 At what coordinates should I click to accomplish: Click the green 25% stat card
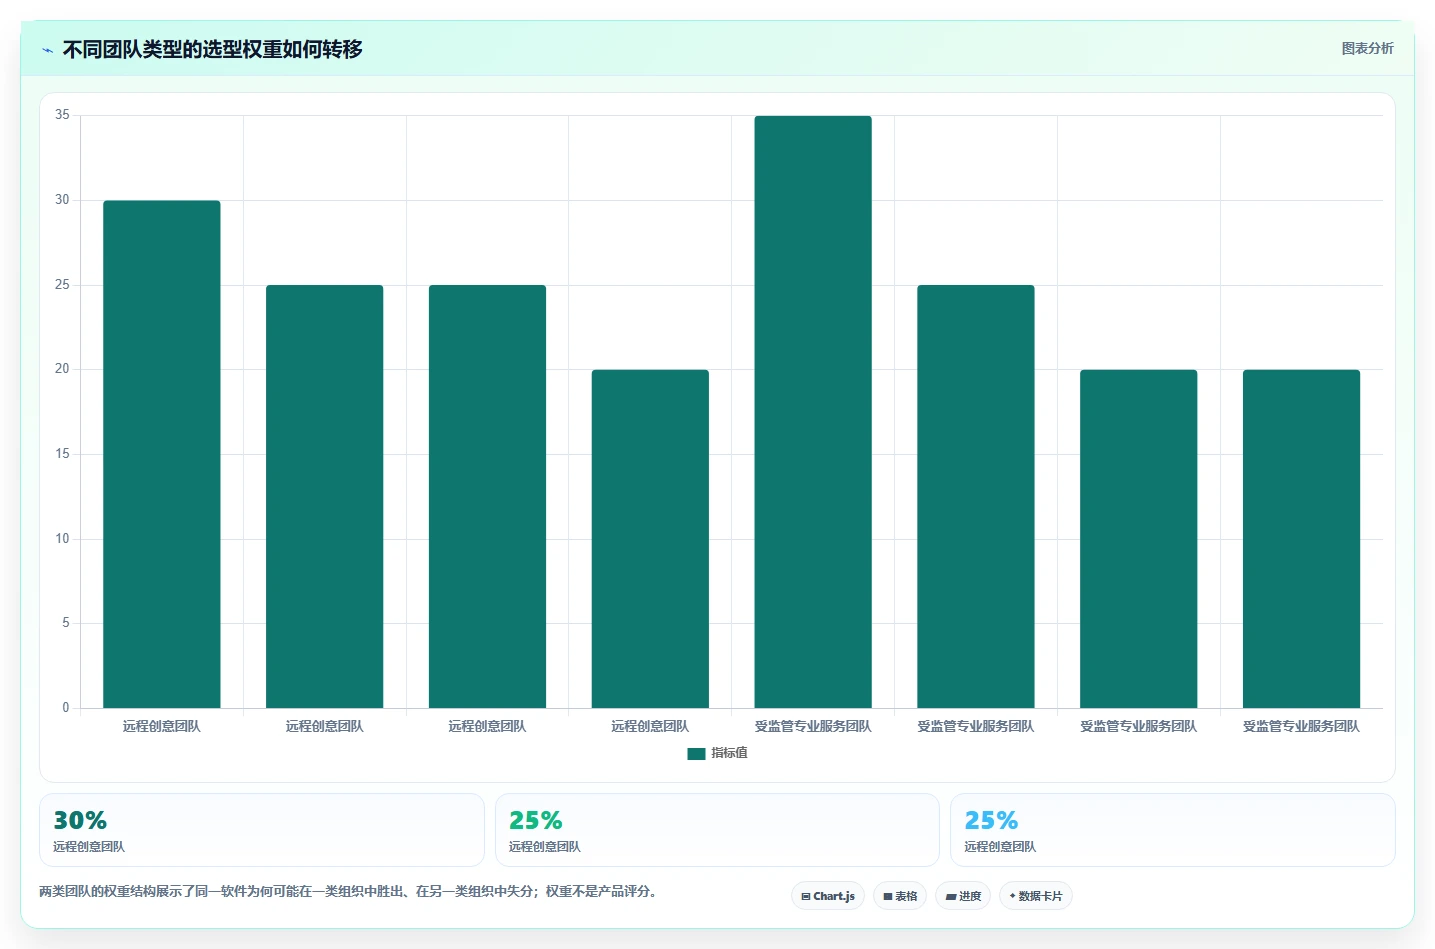(717, 830)
